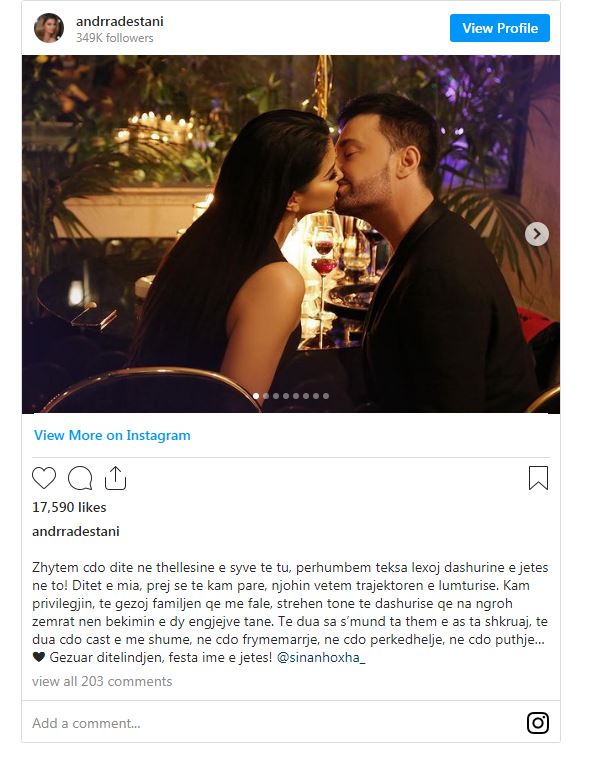This screenshot has width=612, height=762.
Task: Select the first carousel dot indicator
Action: (x=256, y=396)
